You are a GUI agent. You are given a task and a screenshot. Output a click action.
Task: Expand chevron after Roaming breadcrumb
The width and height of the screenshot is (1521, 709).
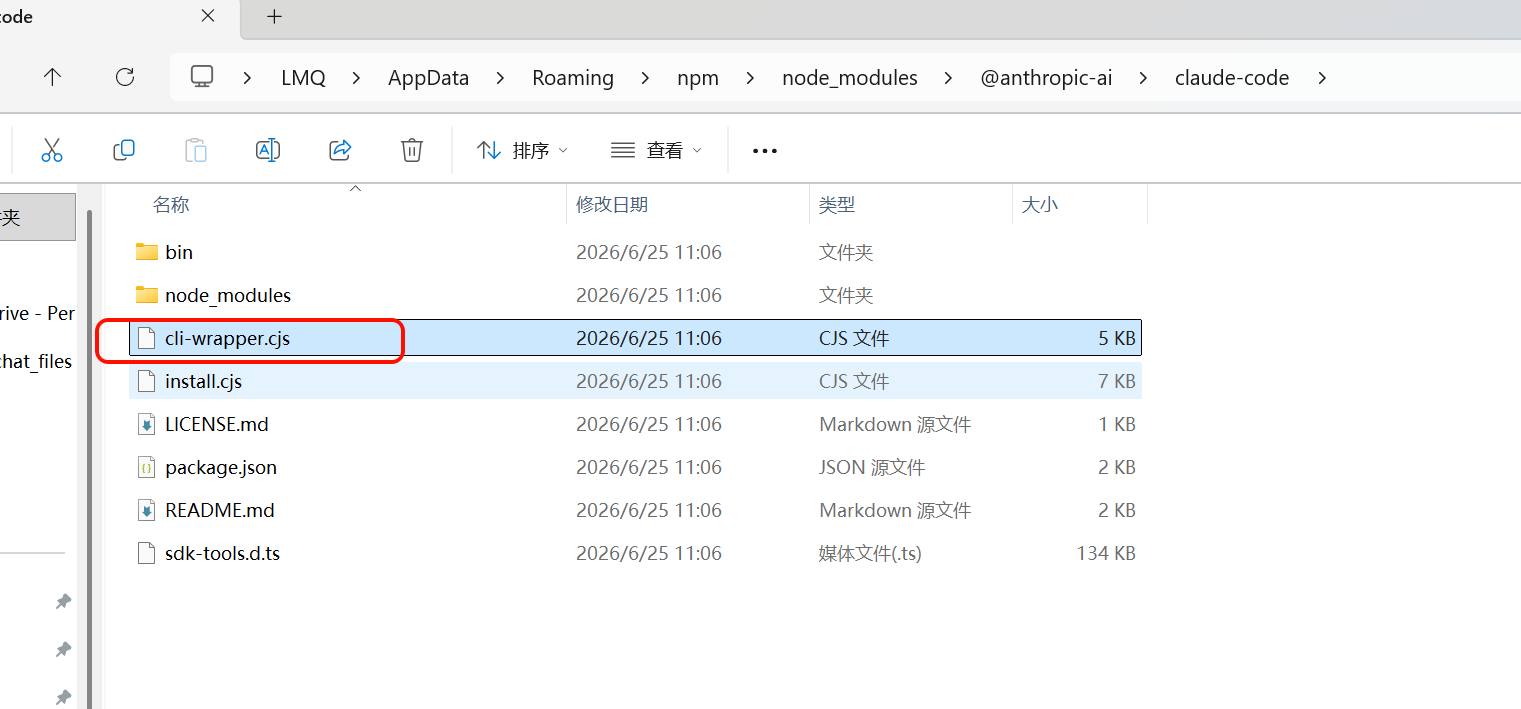pyautogui.click(x=645, y=77)
